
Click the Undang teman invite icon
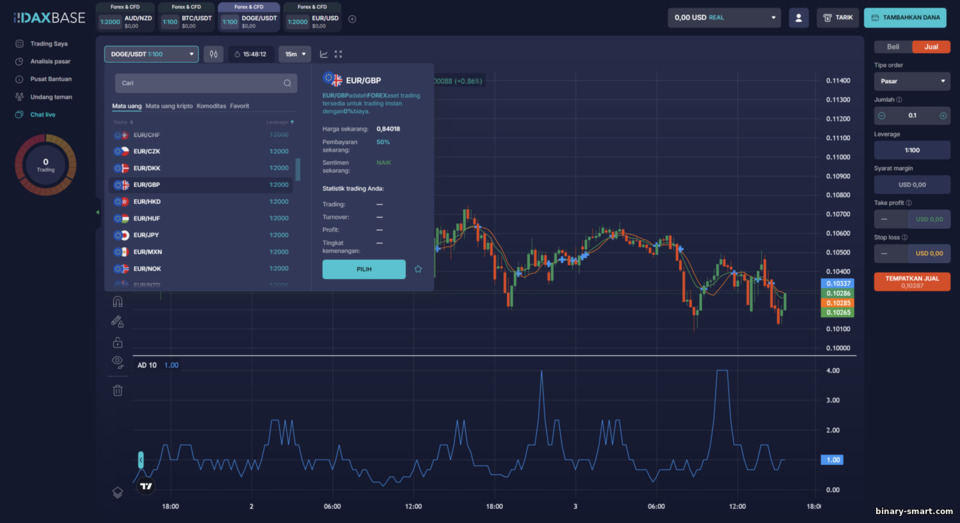(x=19, y=97)
